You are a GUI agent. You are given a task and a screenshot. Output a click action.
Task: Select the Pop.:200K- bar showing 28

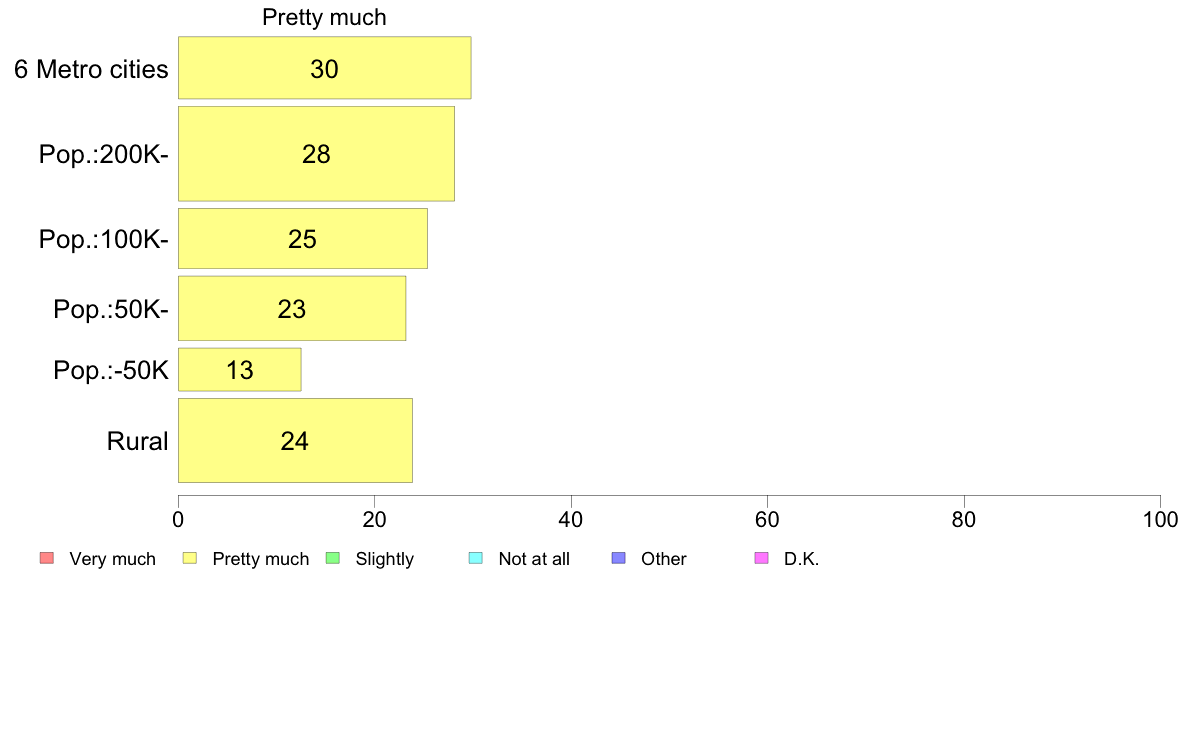316,154
